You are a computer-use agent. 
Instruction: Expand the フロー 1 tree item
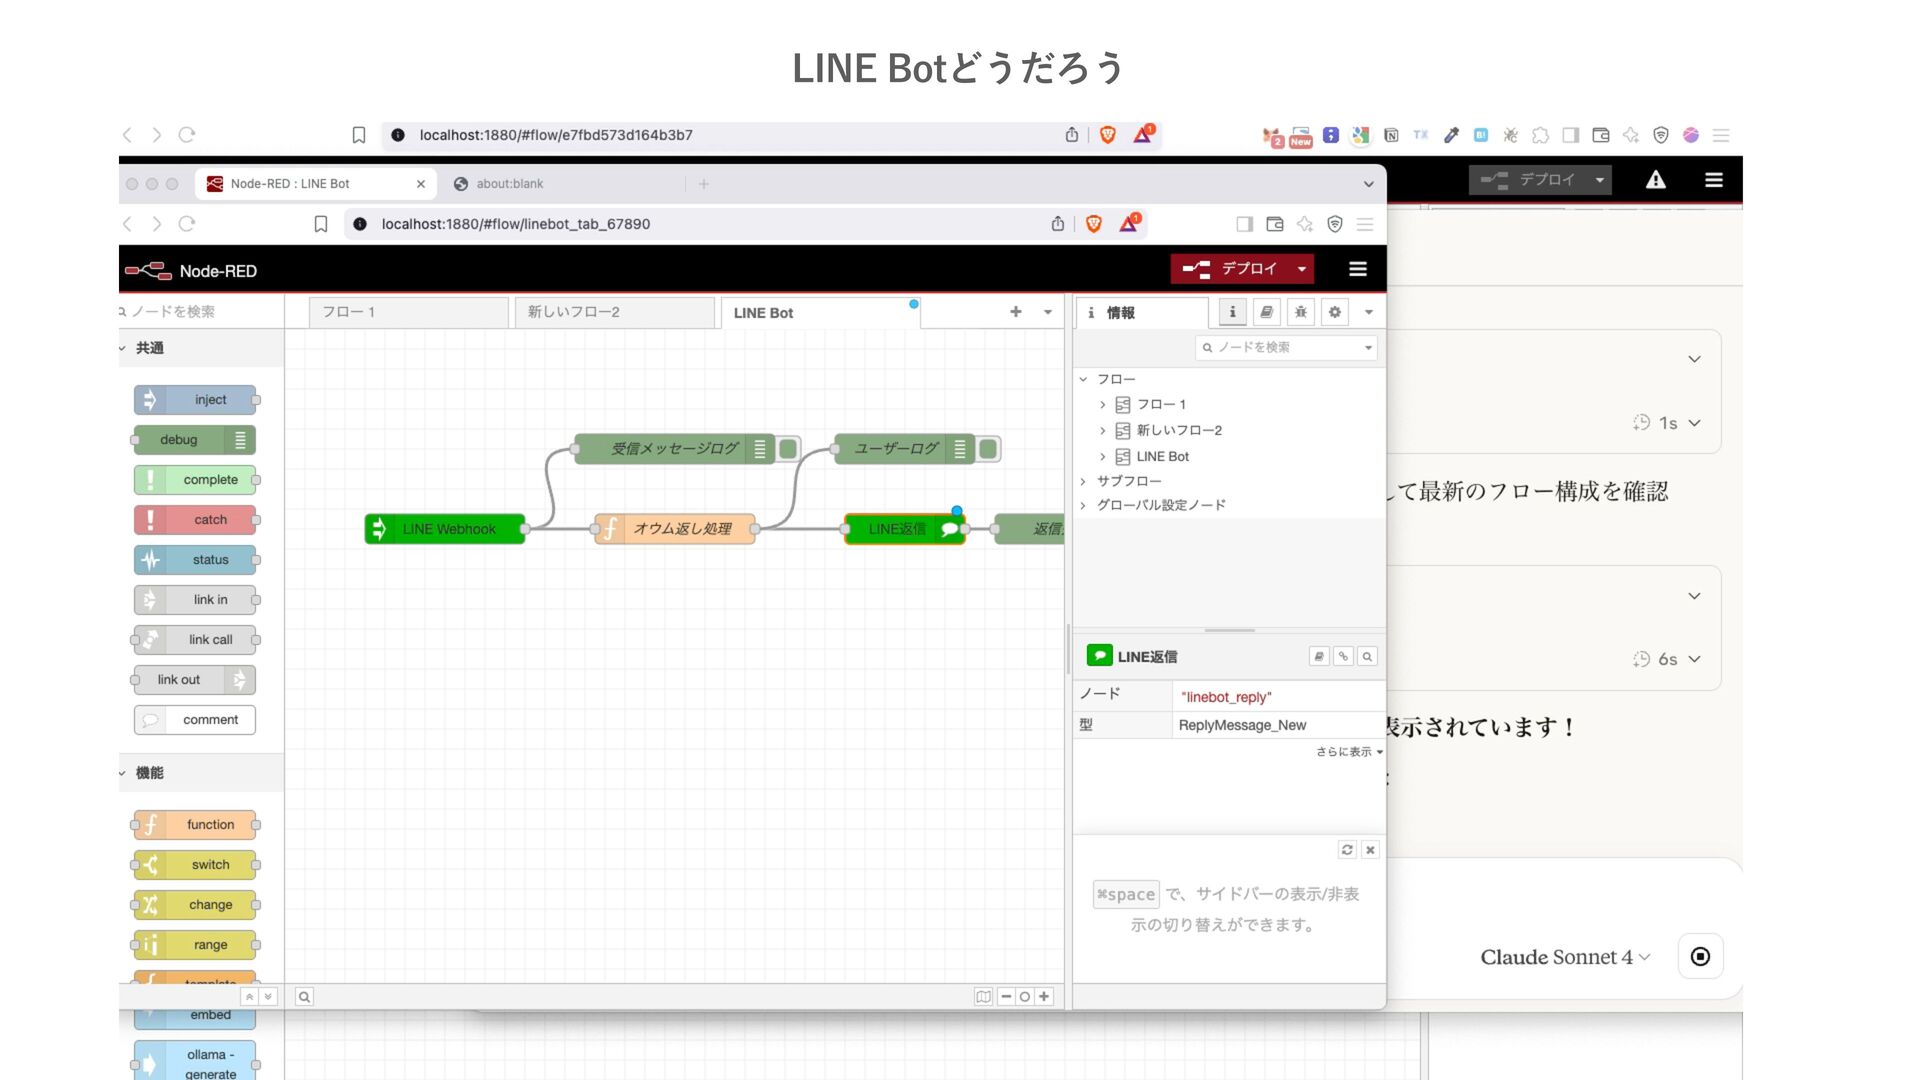point(1103,405)
